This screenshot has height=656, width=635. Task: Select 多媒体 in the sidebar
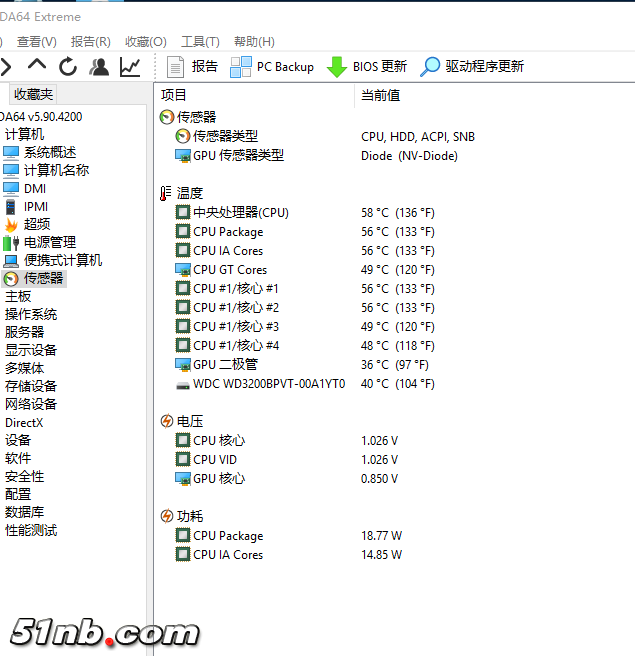(x=24, y=369)
